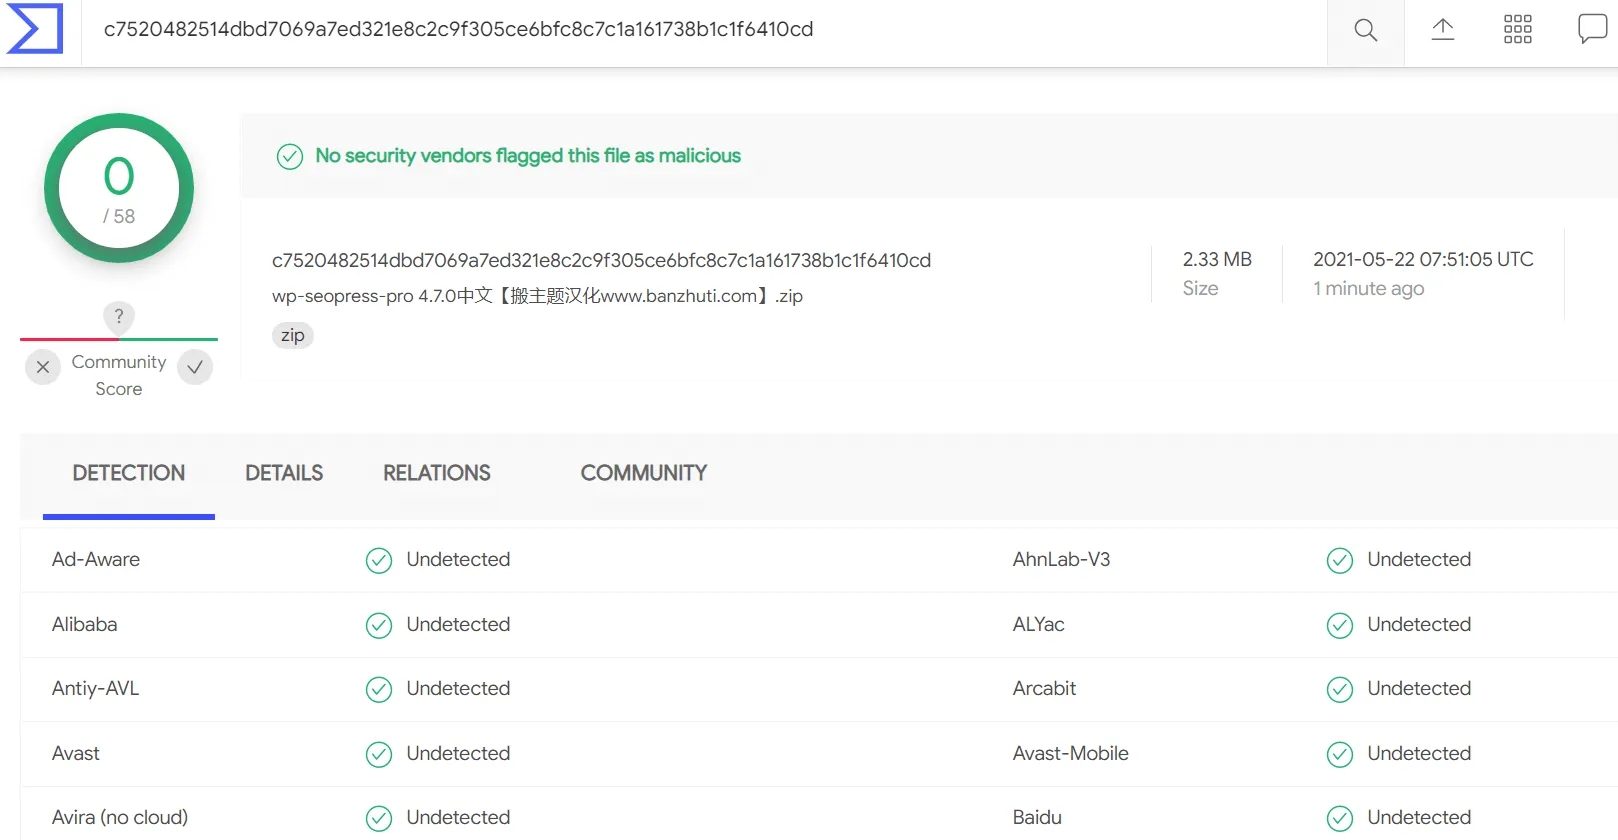Click the Avira (no cloud) vendor name
Viewport: 1618px width, 840px height.
[x=120, y=817]
